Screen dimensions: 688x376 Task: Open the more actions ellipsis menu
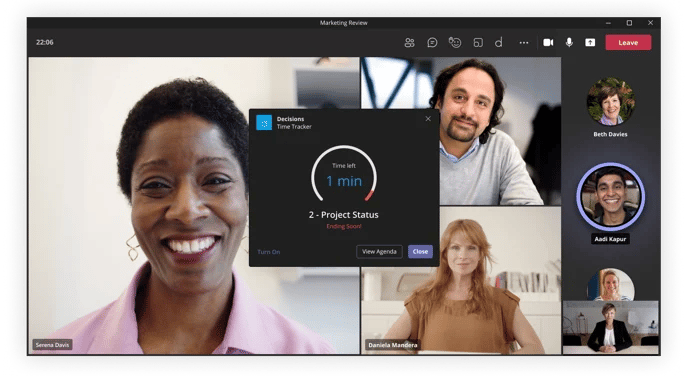pos(523,43)
